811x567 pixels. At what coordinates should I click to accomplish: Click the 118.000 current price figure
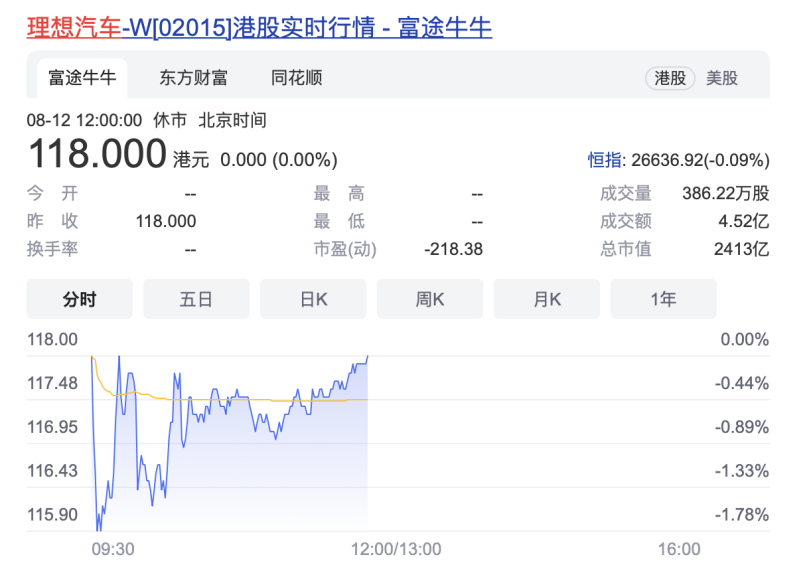coord(97,155)
